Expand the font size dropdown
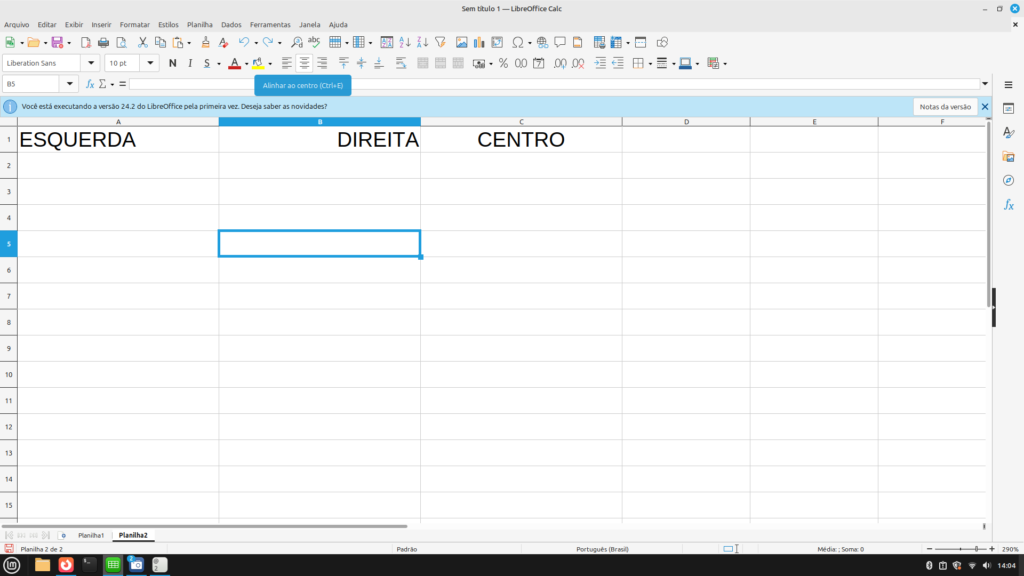This screenshot has width=1024, height=576. coord(151,63)
